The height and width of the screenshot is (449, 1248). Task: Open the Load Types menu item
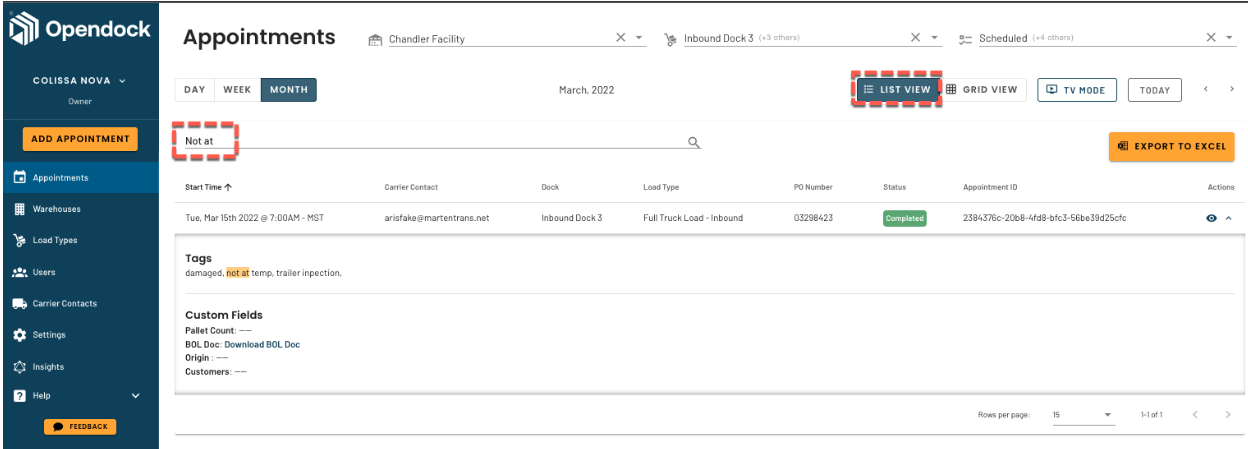click(79, 240)
